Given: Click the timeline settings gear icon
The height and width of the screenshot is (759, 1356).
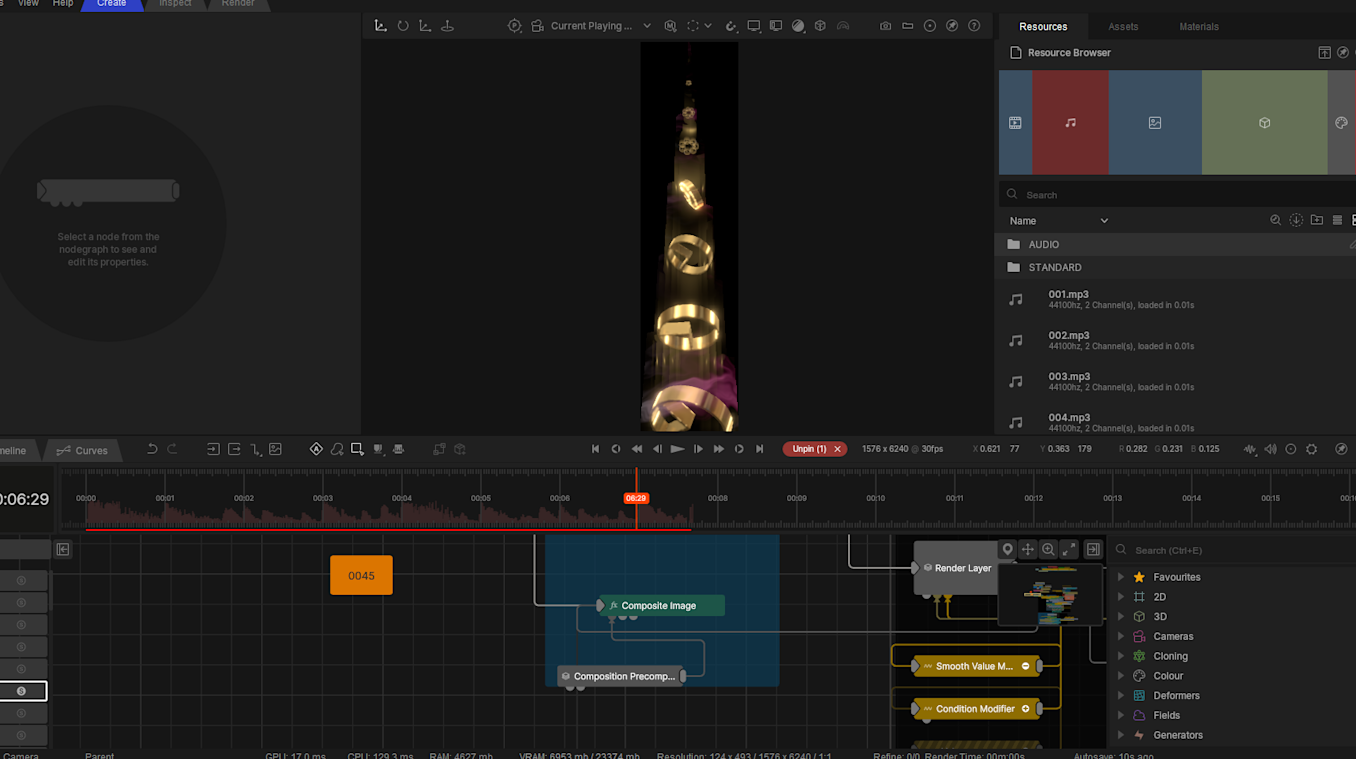Looking at the screenshot, I should click(1312, 450).
